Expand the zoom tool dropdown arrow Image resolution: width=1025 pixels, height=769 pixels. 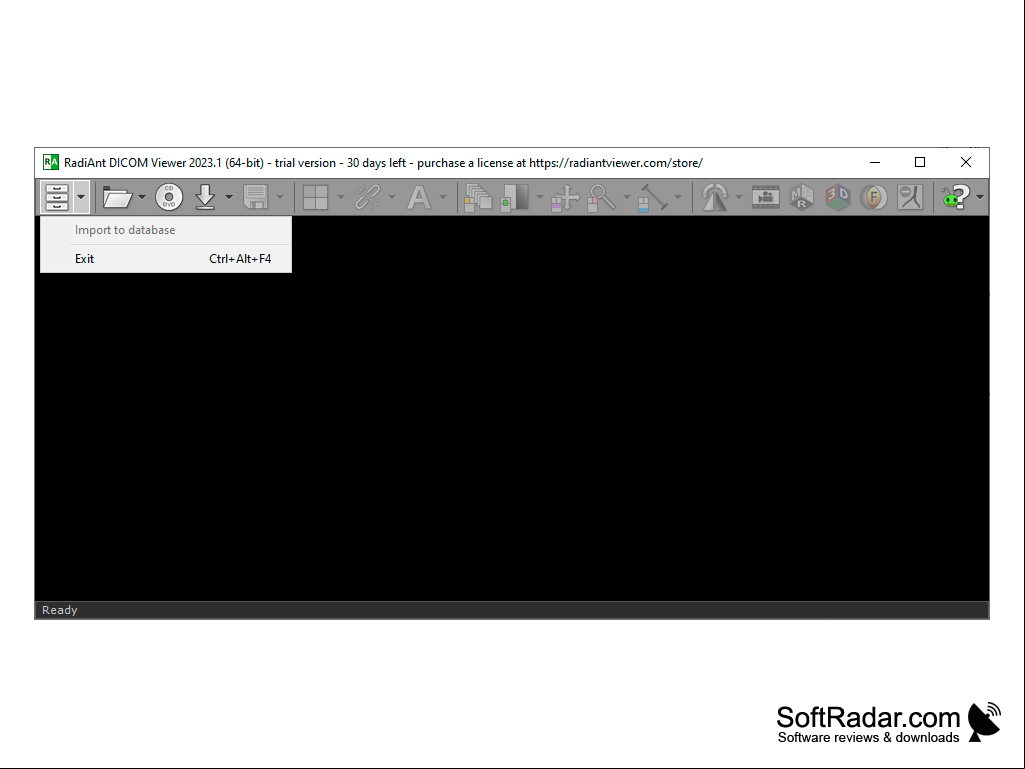coord(626,197)
